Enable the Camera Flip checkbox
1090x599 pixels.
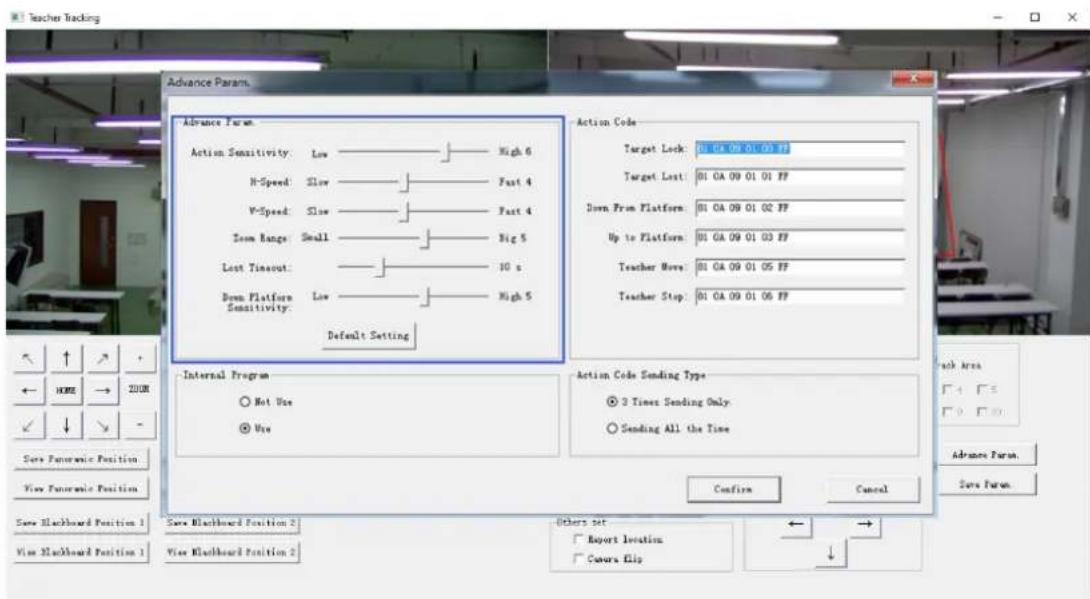coord(578,559)
